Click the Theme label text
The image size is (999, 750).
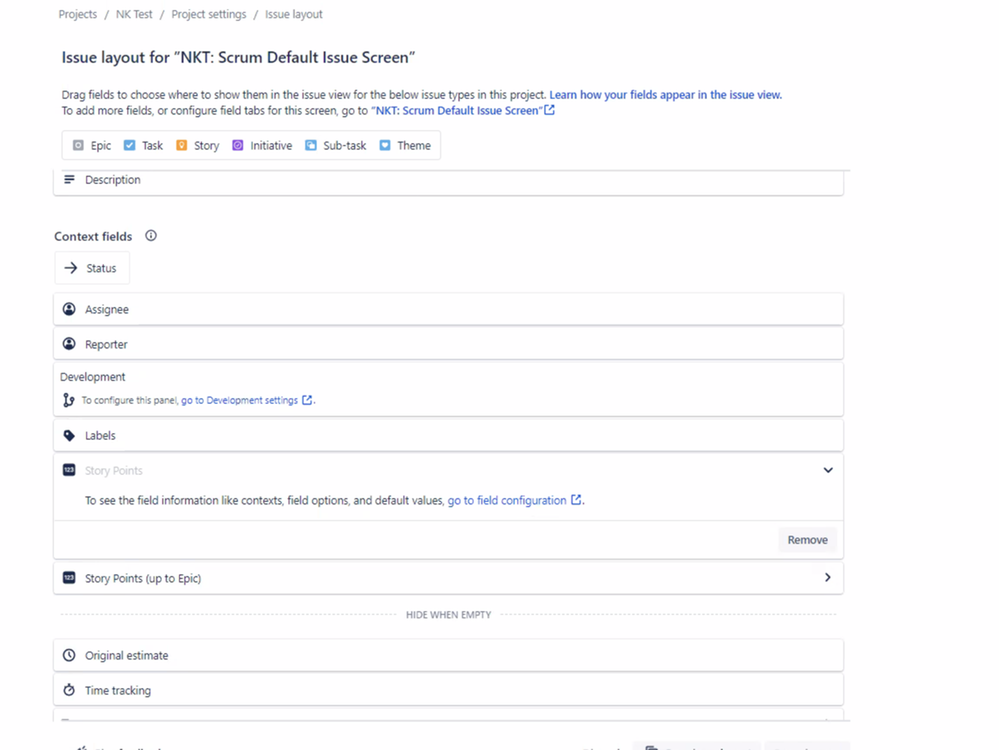click(x=414, y=145)
